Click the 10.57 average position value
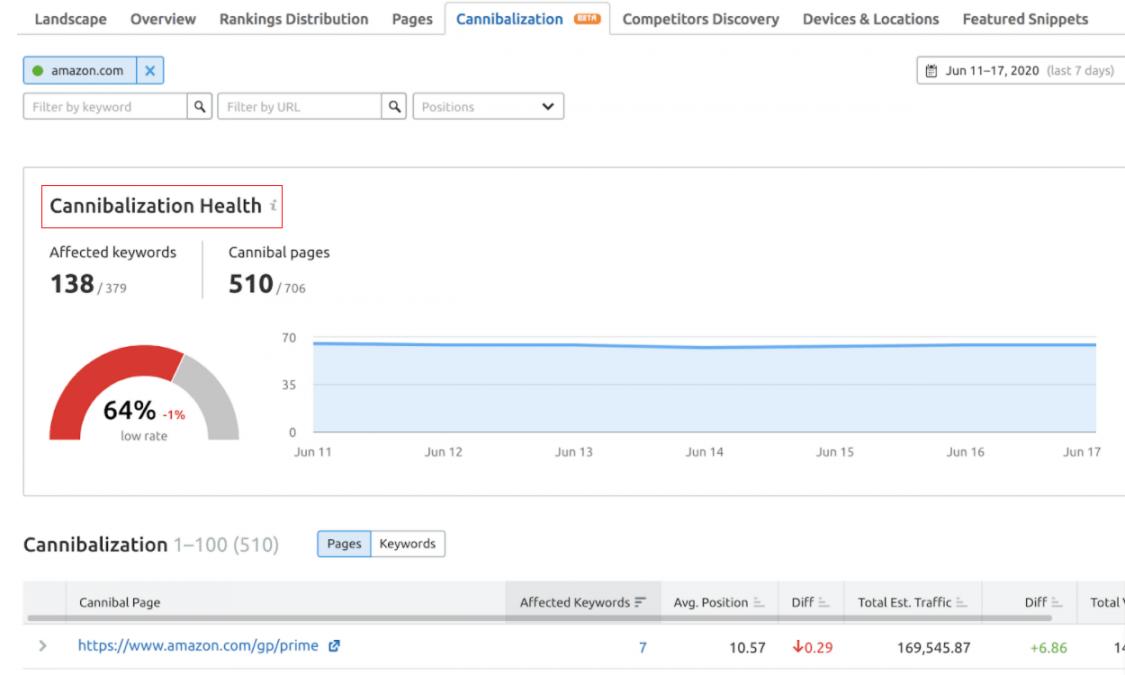Screen dimensions: 1125x675 pyautogui.click(x=747, y=648)
